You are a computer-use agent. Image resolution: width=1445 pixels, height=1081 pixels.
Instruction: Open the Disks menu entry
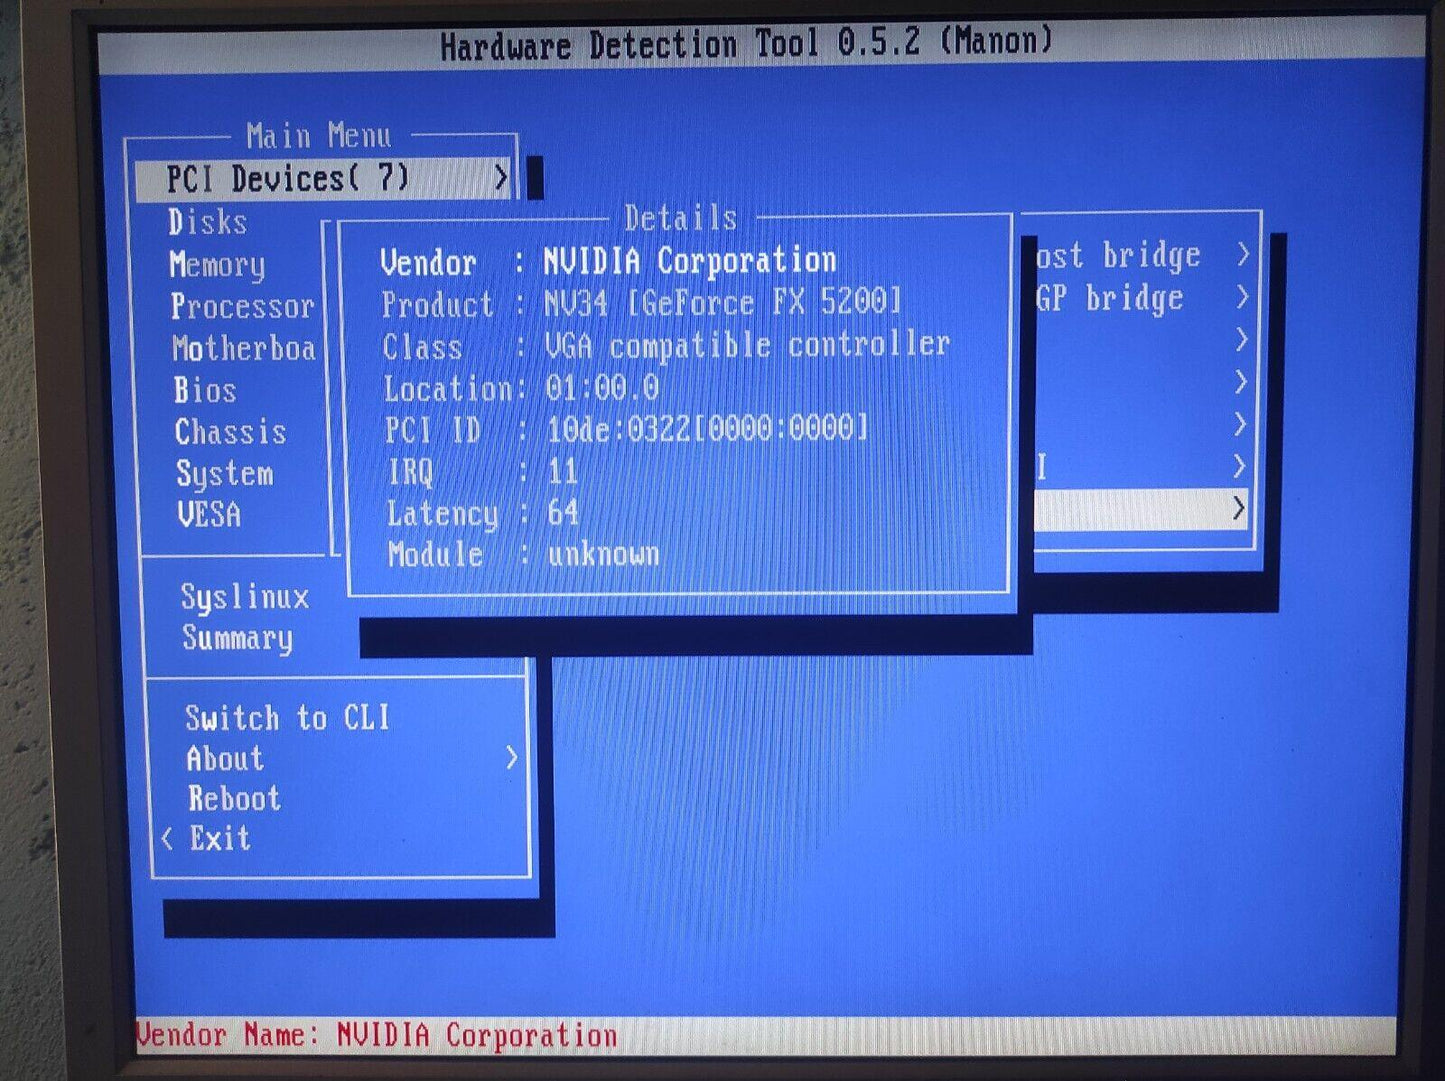coord(207,222)
